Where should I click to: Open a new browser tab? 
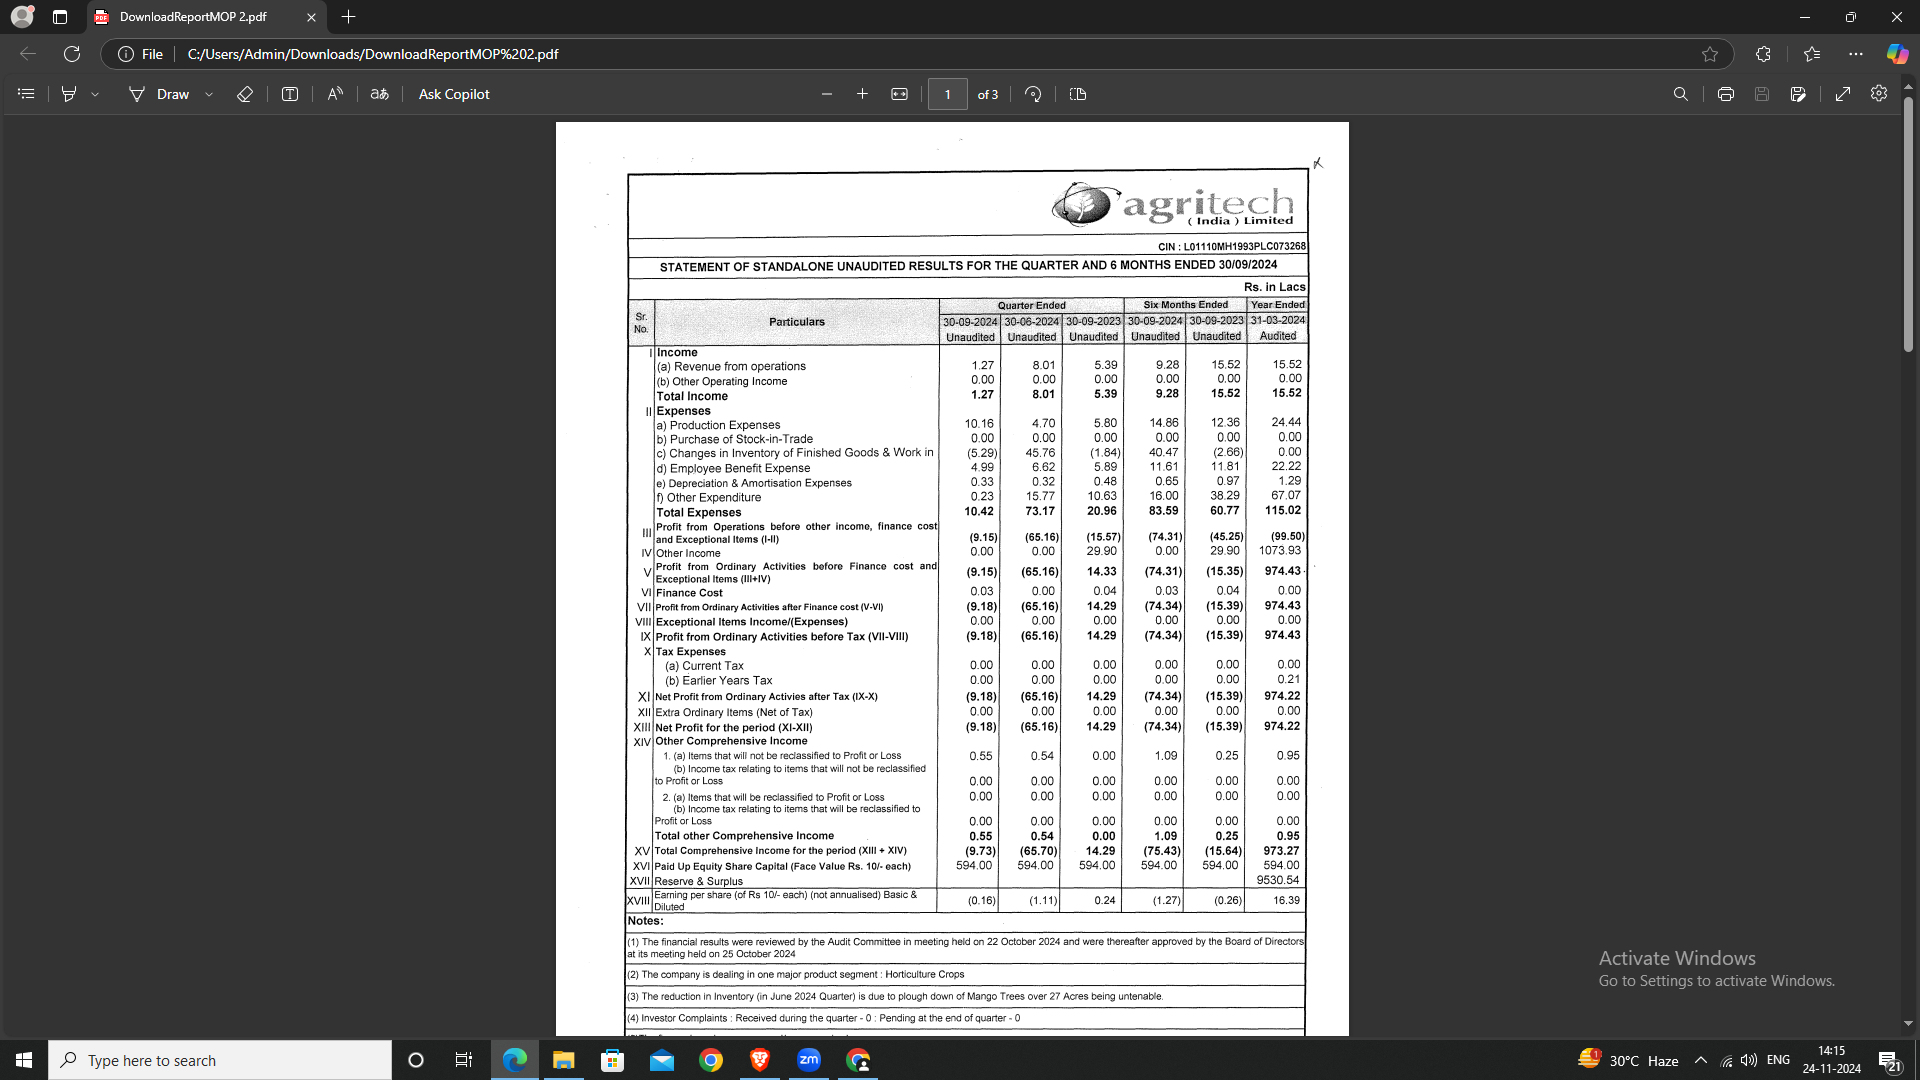click(x=348, y=17)
